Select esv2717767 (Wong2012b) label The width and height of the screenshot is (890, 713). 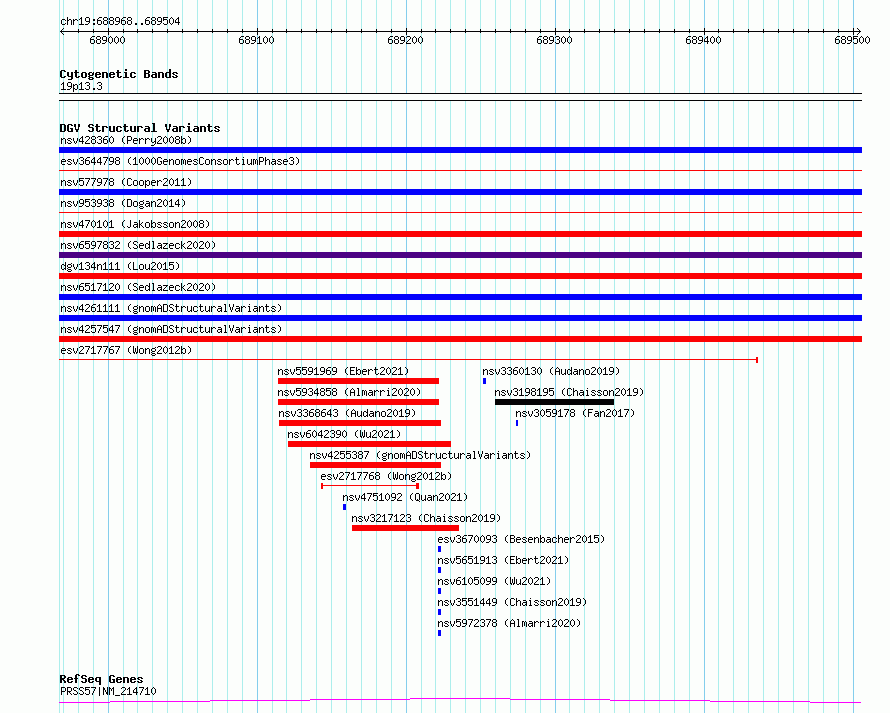tap(126, 350)
